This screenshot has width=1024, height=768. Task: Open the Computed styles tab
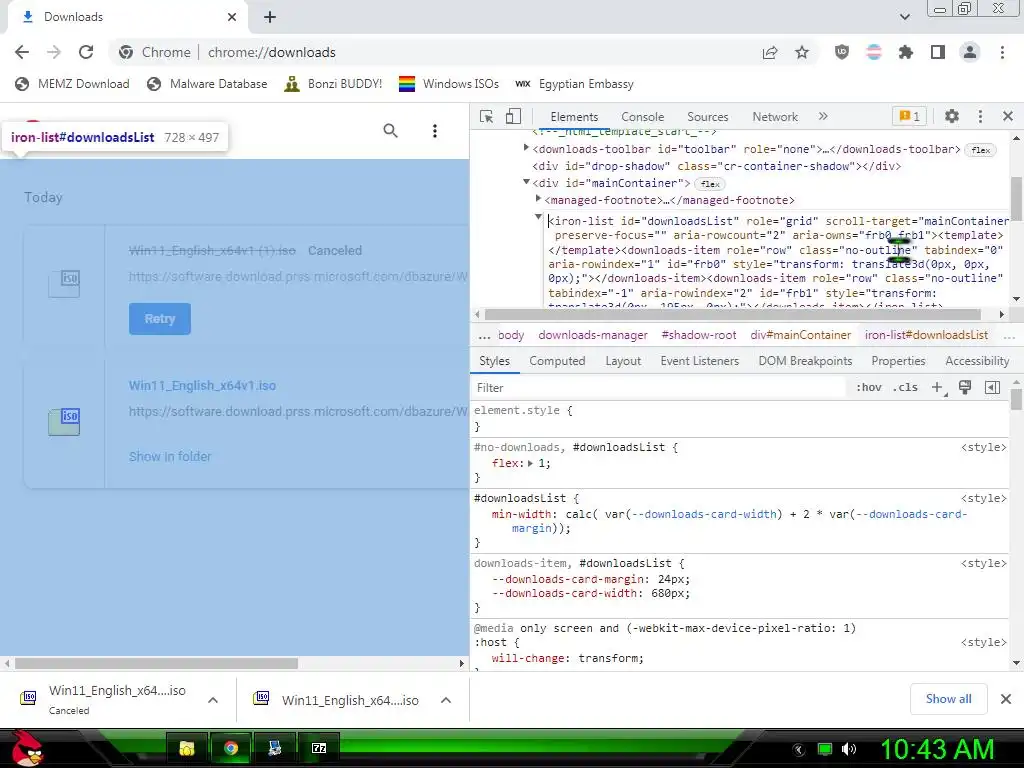coord(557,361)
